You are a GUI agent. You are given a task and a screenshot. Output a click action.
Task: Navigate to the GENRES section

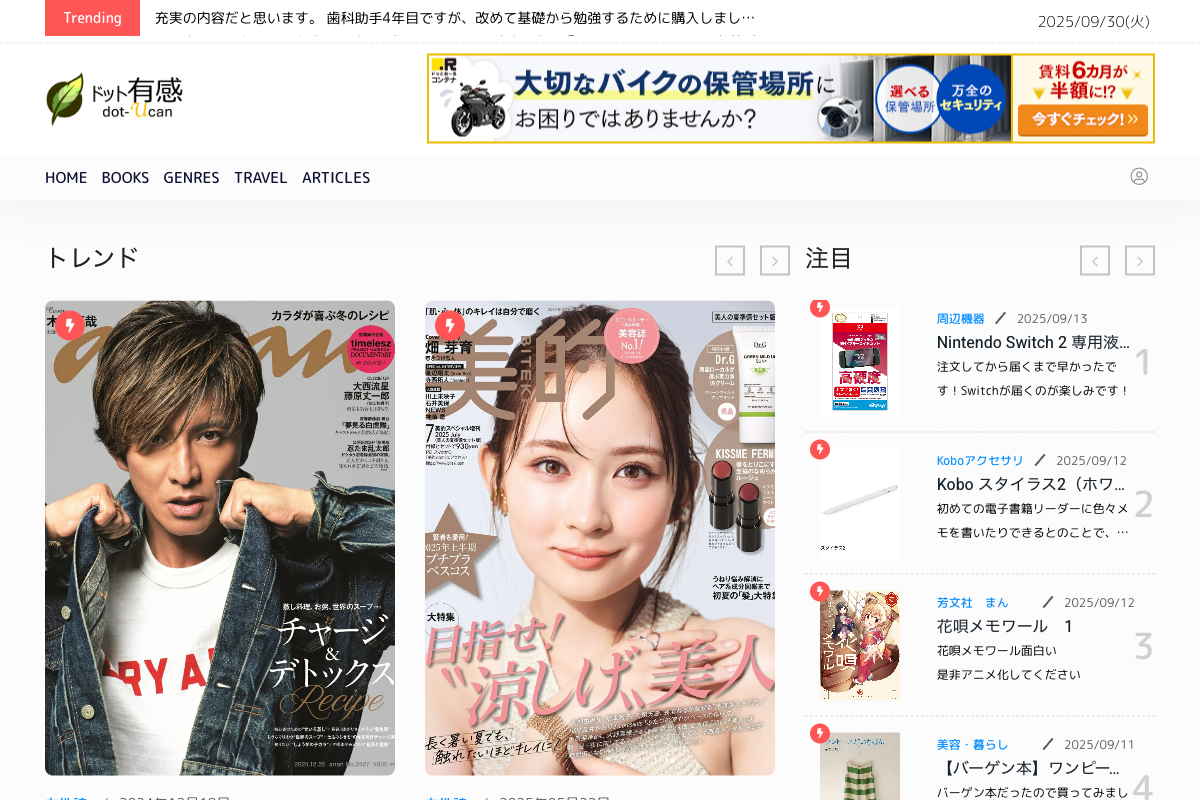pos(191,177)
